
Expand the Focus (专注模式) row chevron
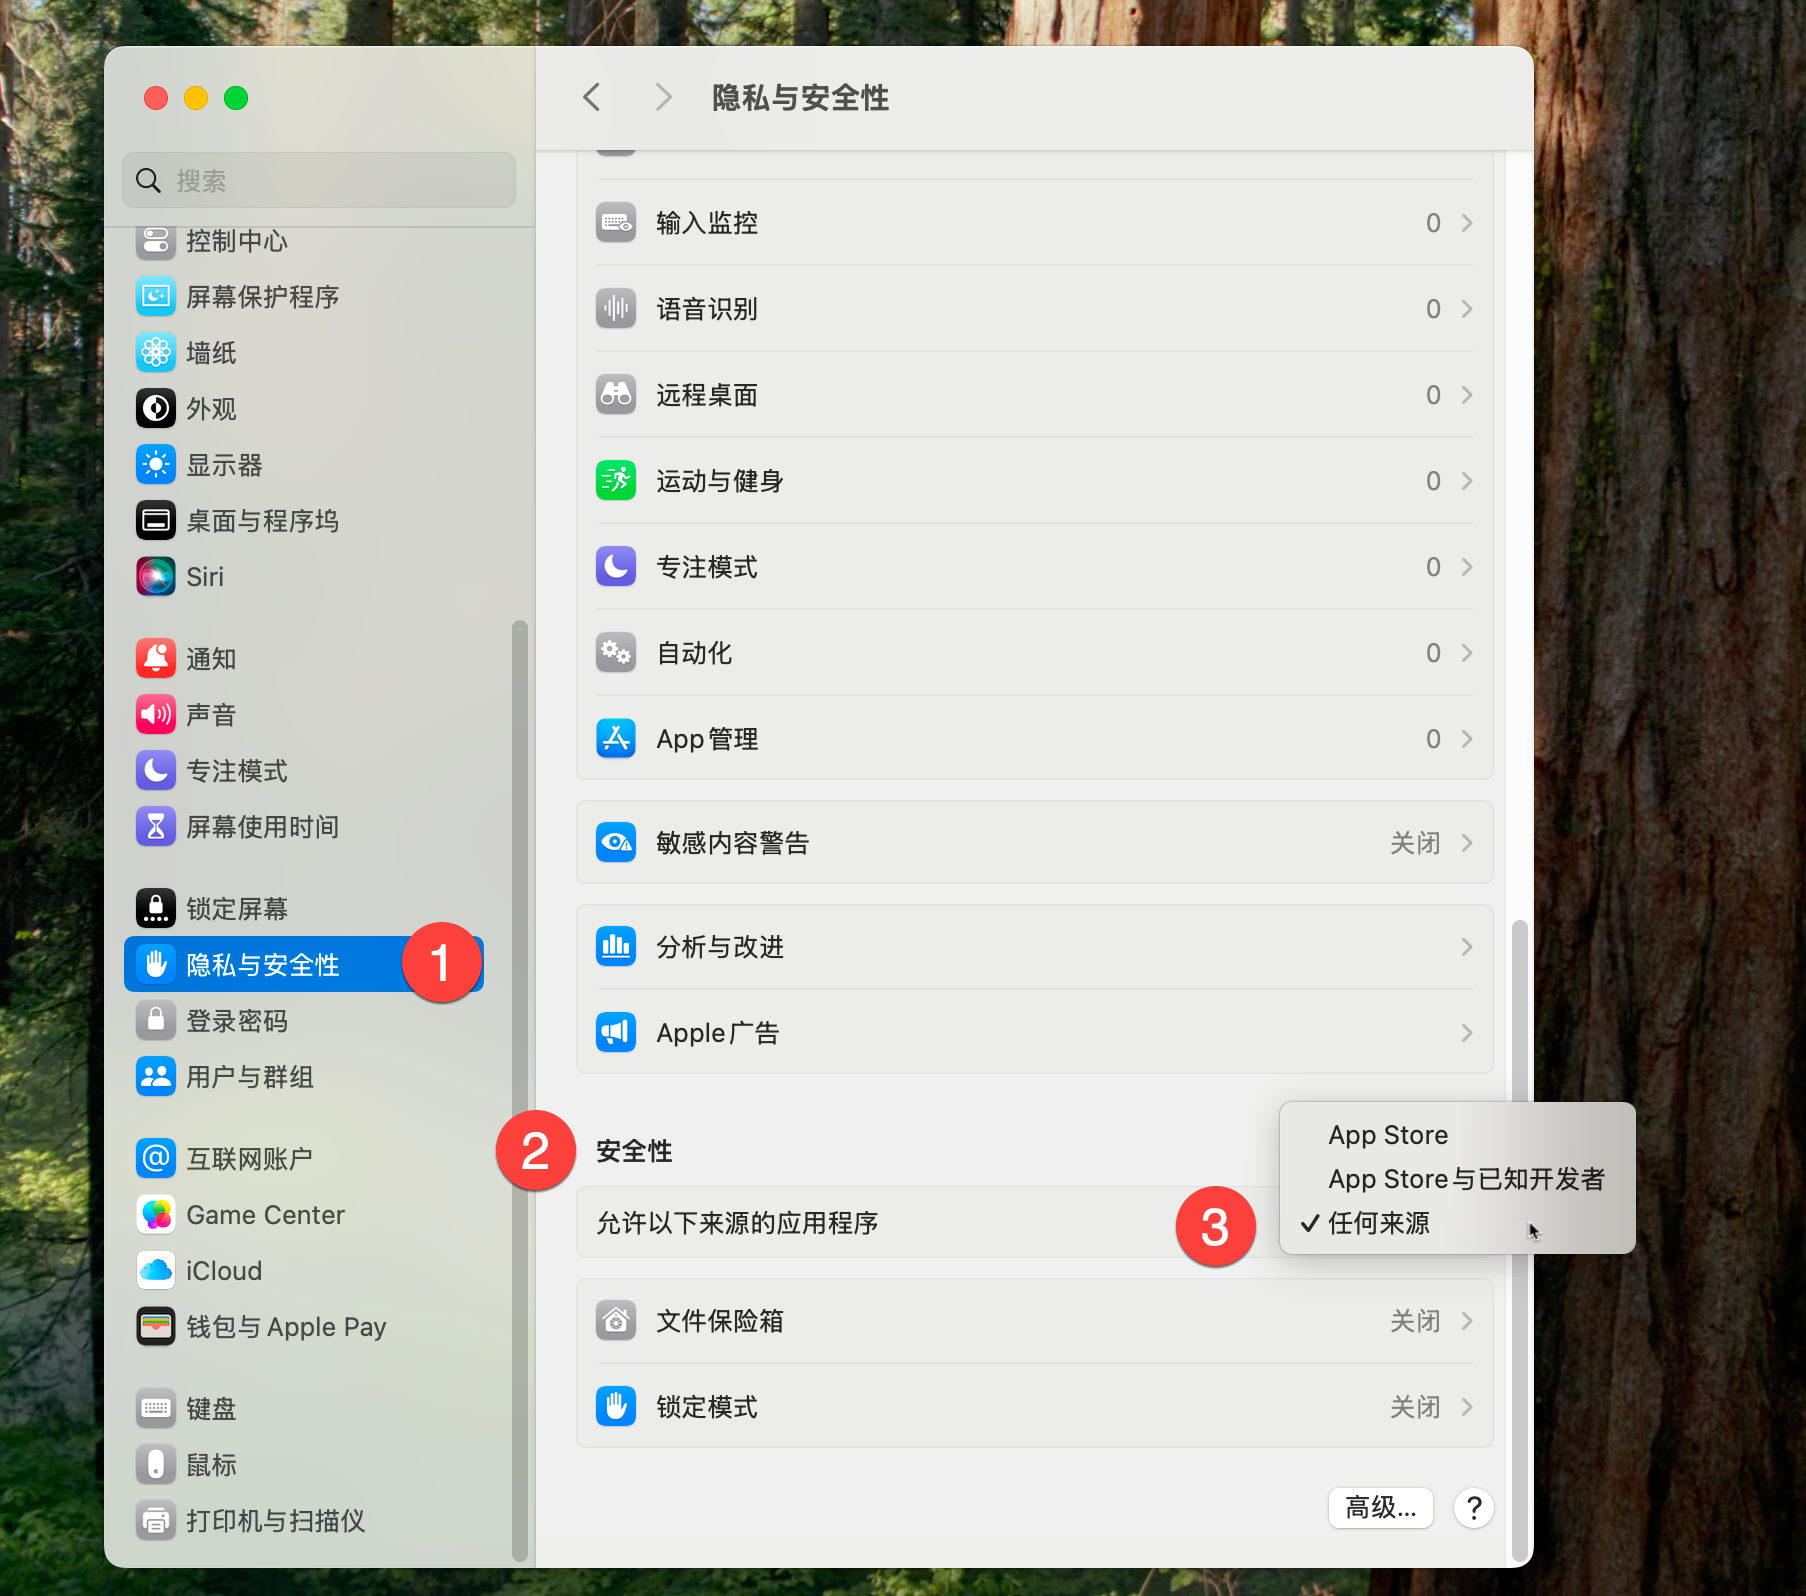tap(1467, 567)
